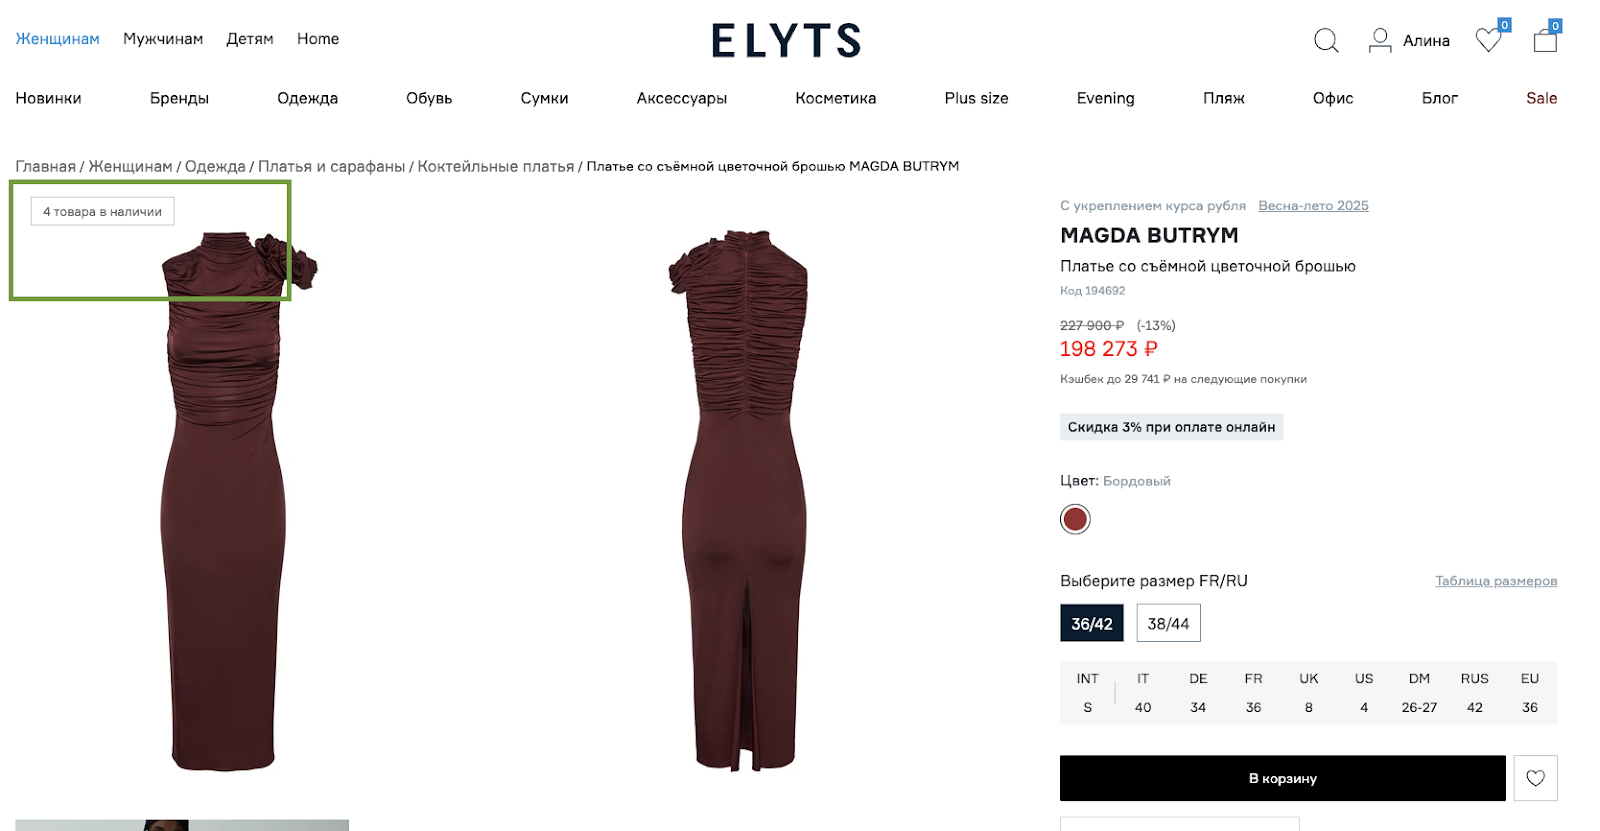
Task: Click the ELYTS logo
Action: [x=786, y=41]
